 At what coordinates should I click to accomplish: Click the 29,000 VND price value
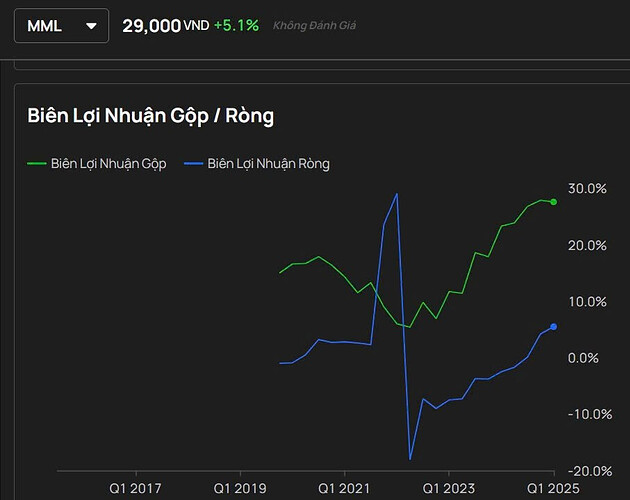coord(166,25)
